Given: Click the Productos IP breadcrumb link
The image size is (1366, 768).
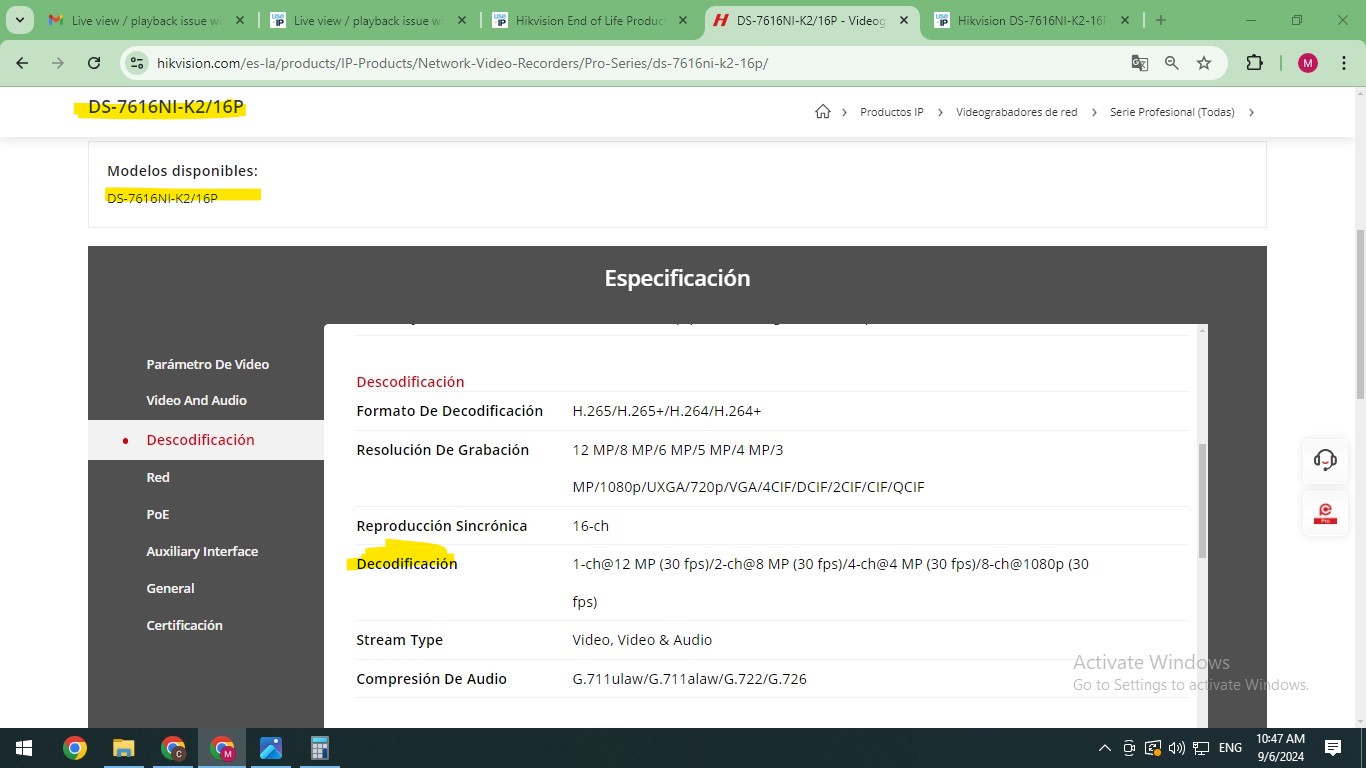Looking at the screenshot, I should (x=891, y=112).
